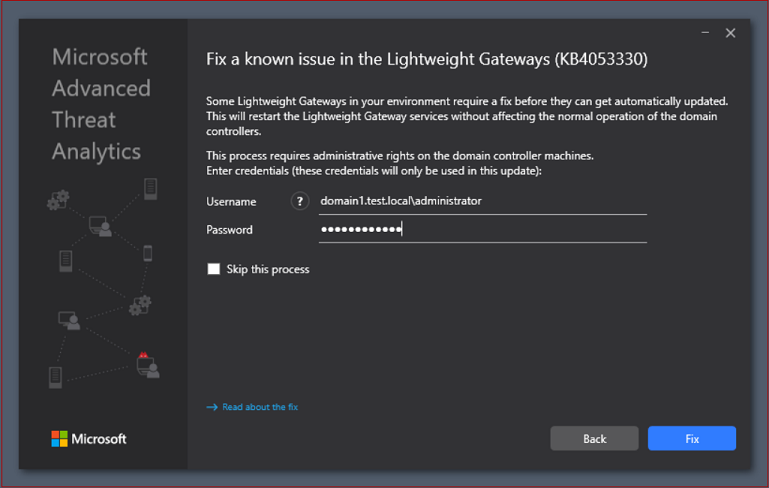
Task: Click the 'Password' label
Action: click(x=229, y=230)
